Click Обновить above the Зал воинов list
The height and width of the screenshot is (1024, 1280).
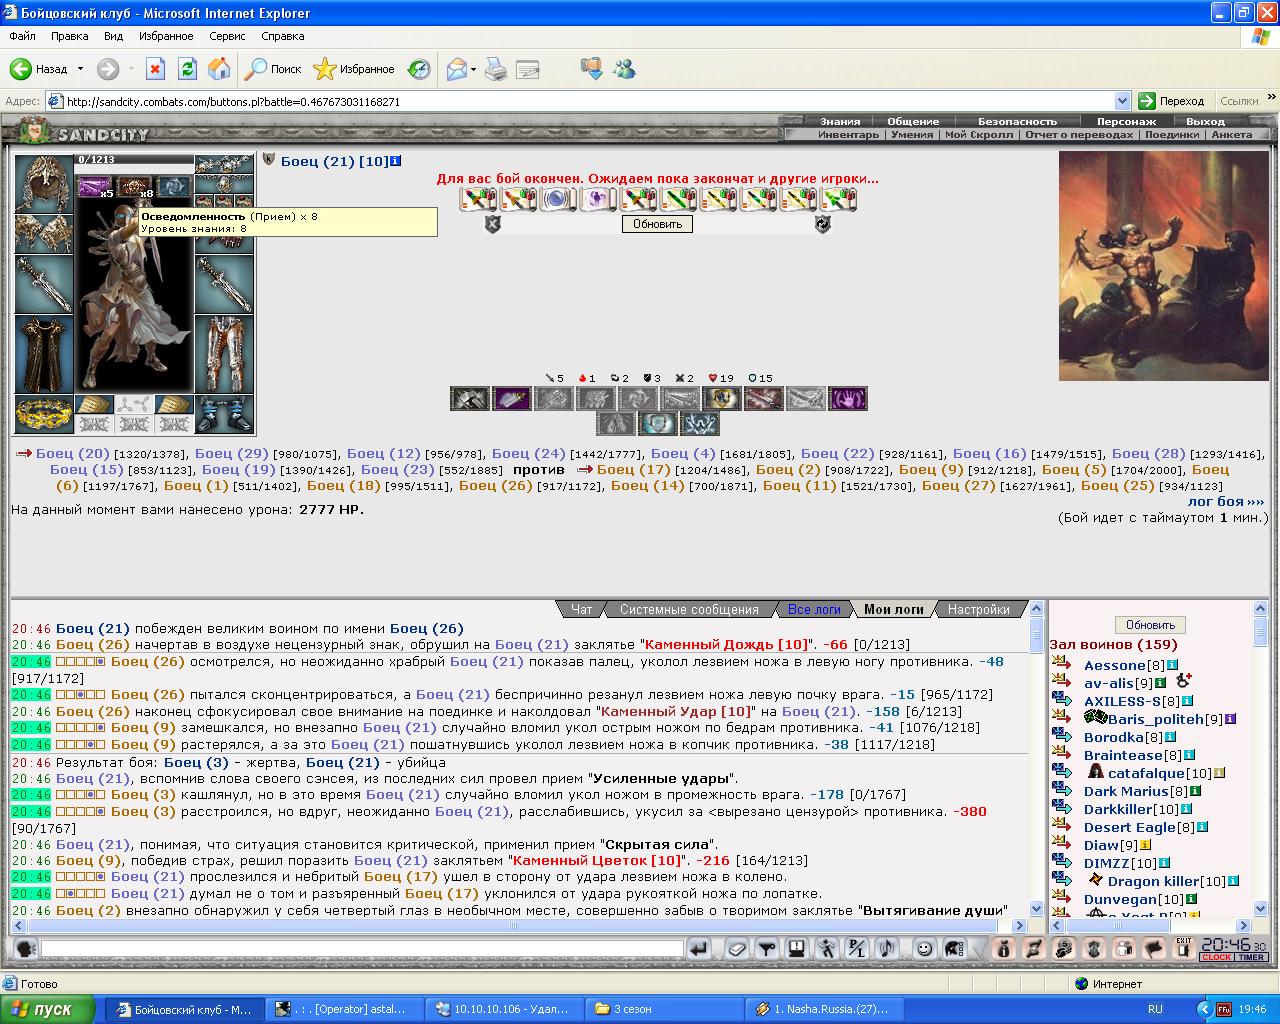(x=1150, y=625)
